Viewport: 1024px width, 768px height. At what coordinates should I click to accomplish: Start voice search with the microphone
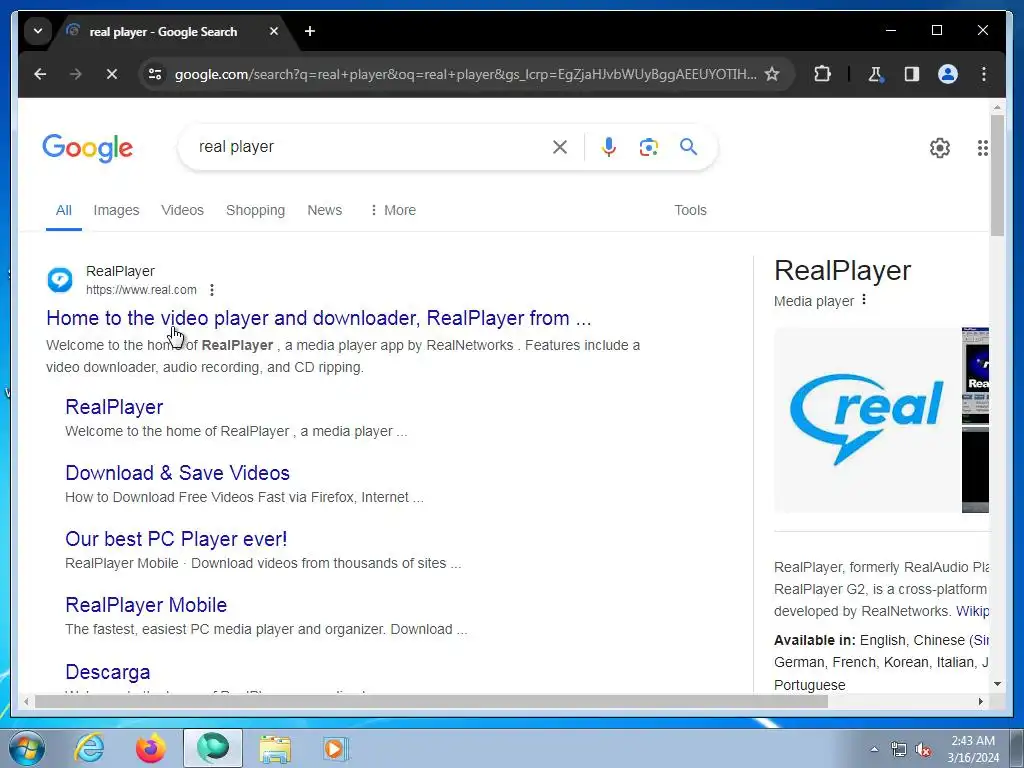(609, 147)
